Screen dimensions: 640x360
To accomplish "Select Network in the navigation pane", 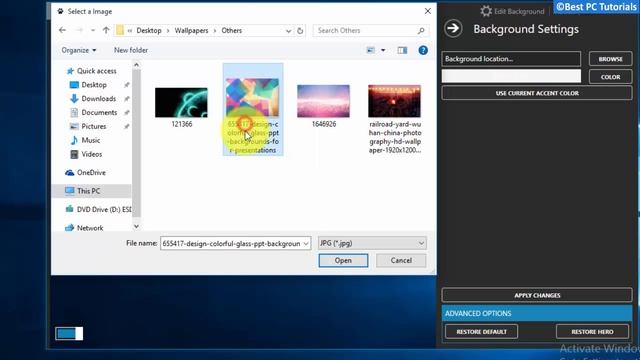I will [90, 228].
